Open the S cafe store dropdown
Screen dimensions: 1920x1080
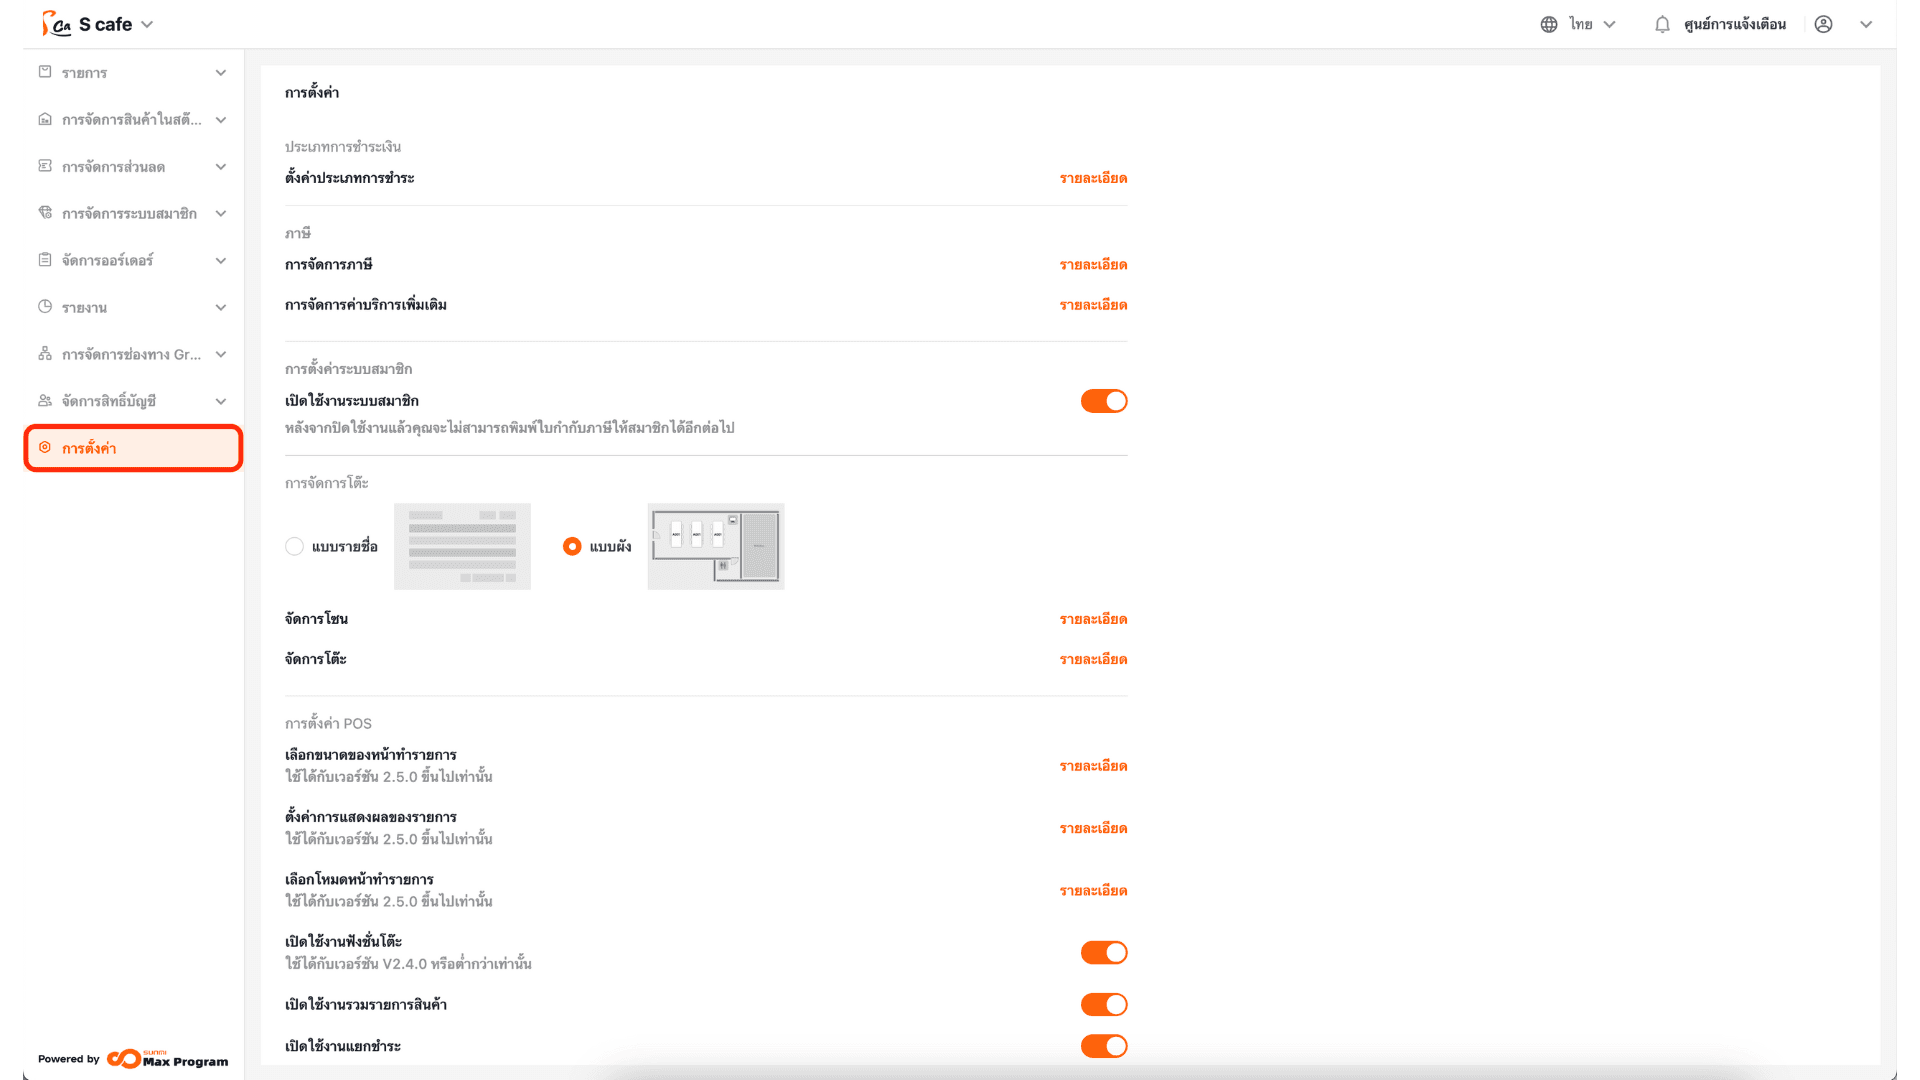tap(146, 24)
